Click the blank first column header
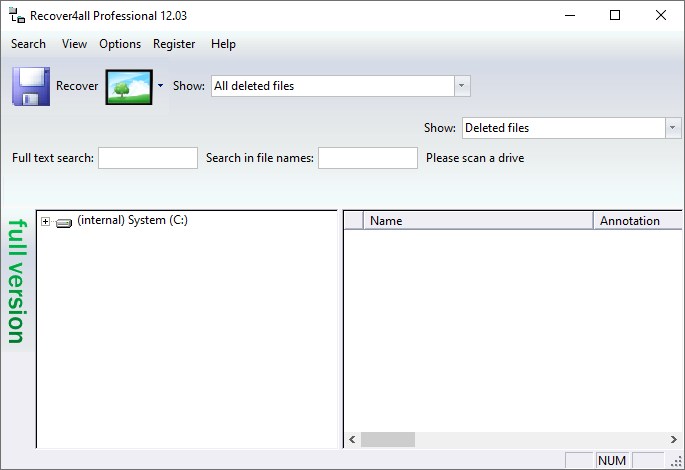 click(x=354, y=221)
